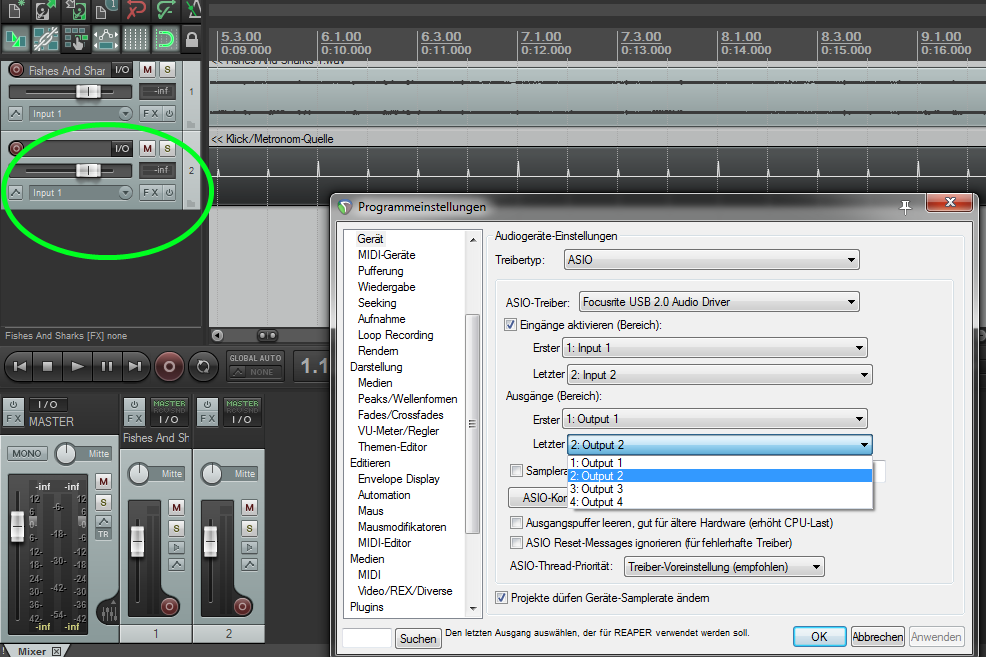Click the Abbrechen button
The height and width of the screenshot is (657, 986).
point(877,637)
